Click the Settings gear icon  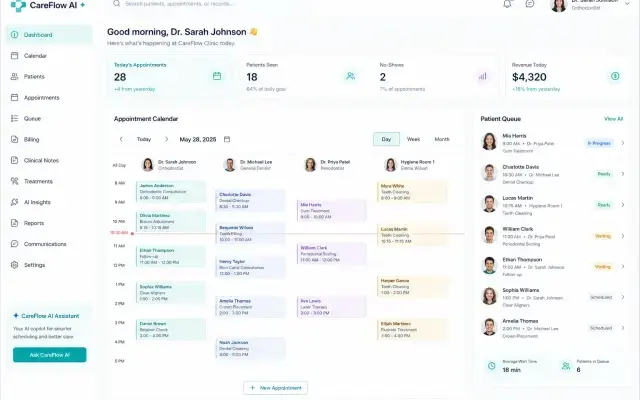pyautogui.click(x=14, y=265)
